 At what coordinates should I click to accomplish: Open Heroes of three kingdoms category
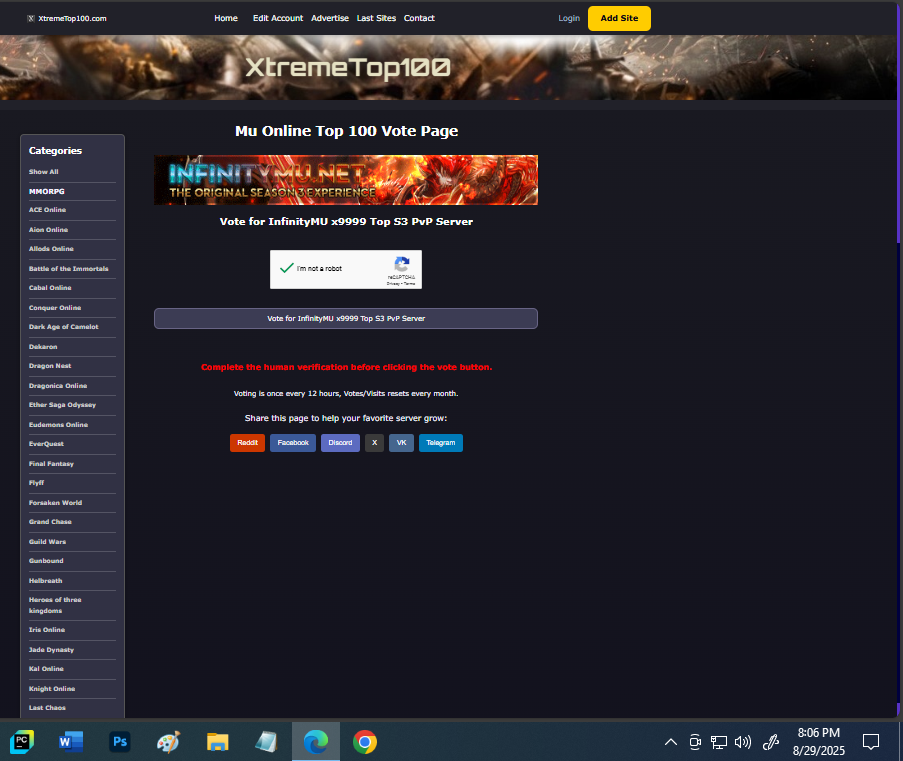pyautogui.click(x=55, y=605)
